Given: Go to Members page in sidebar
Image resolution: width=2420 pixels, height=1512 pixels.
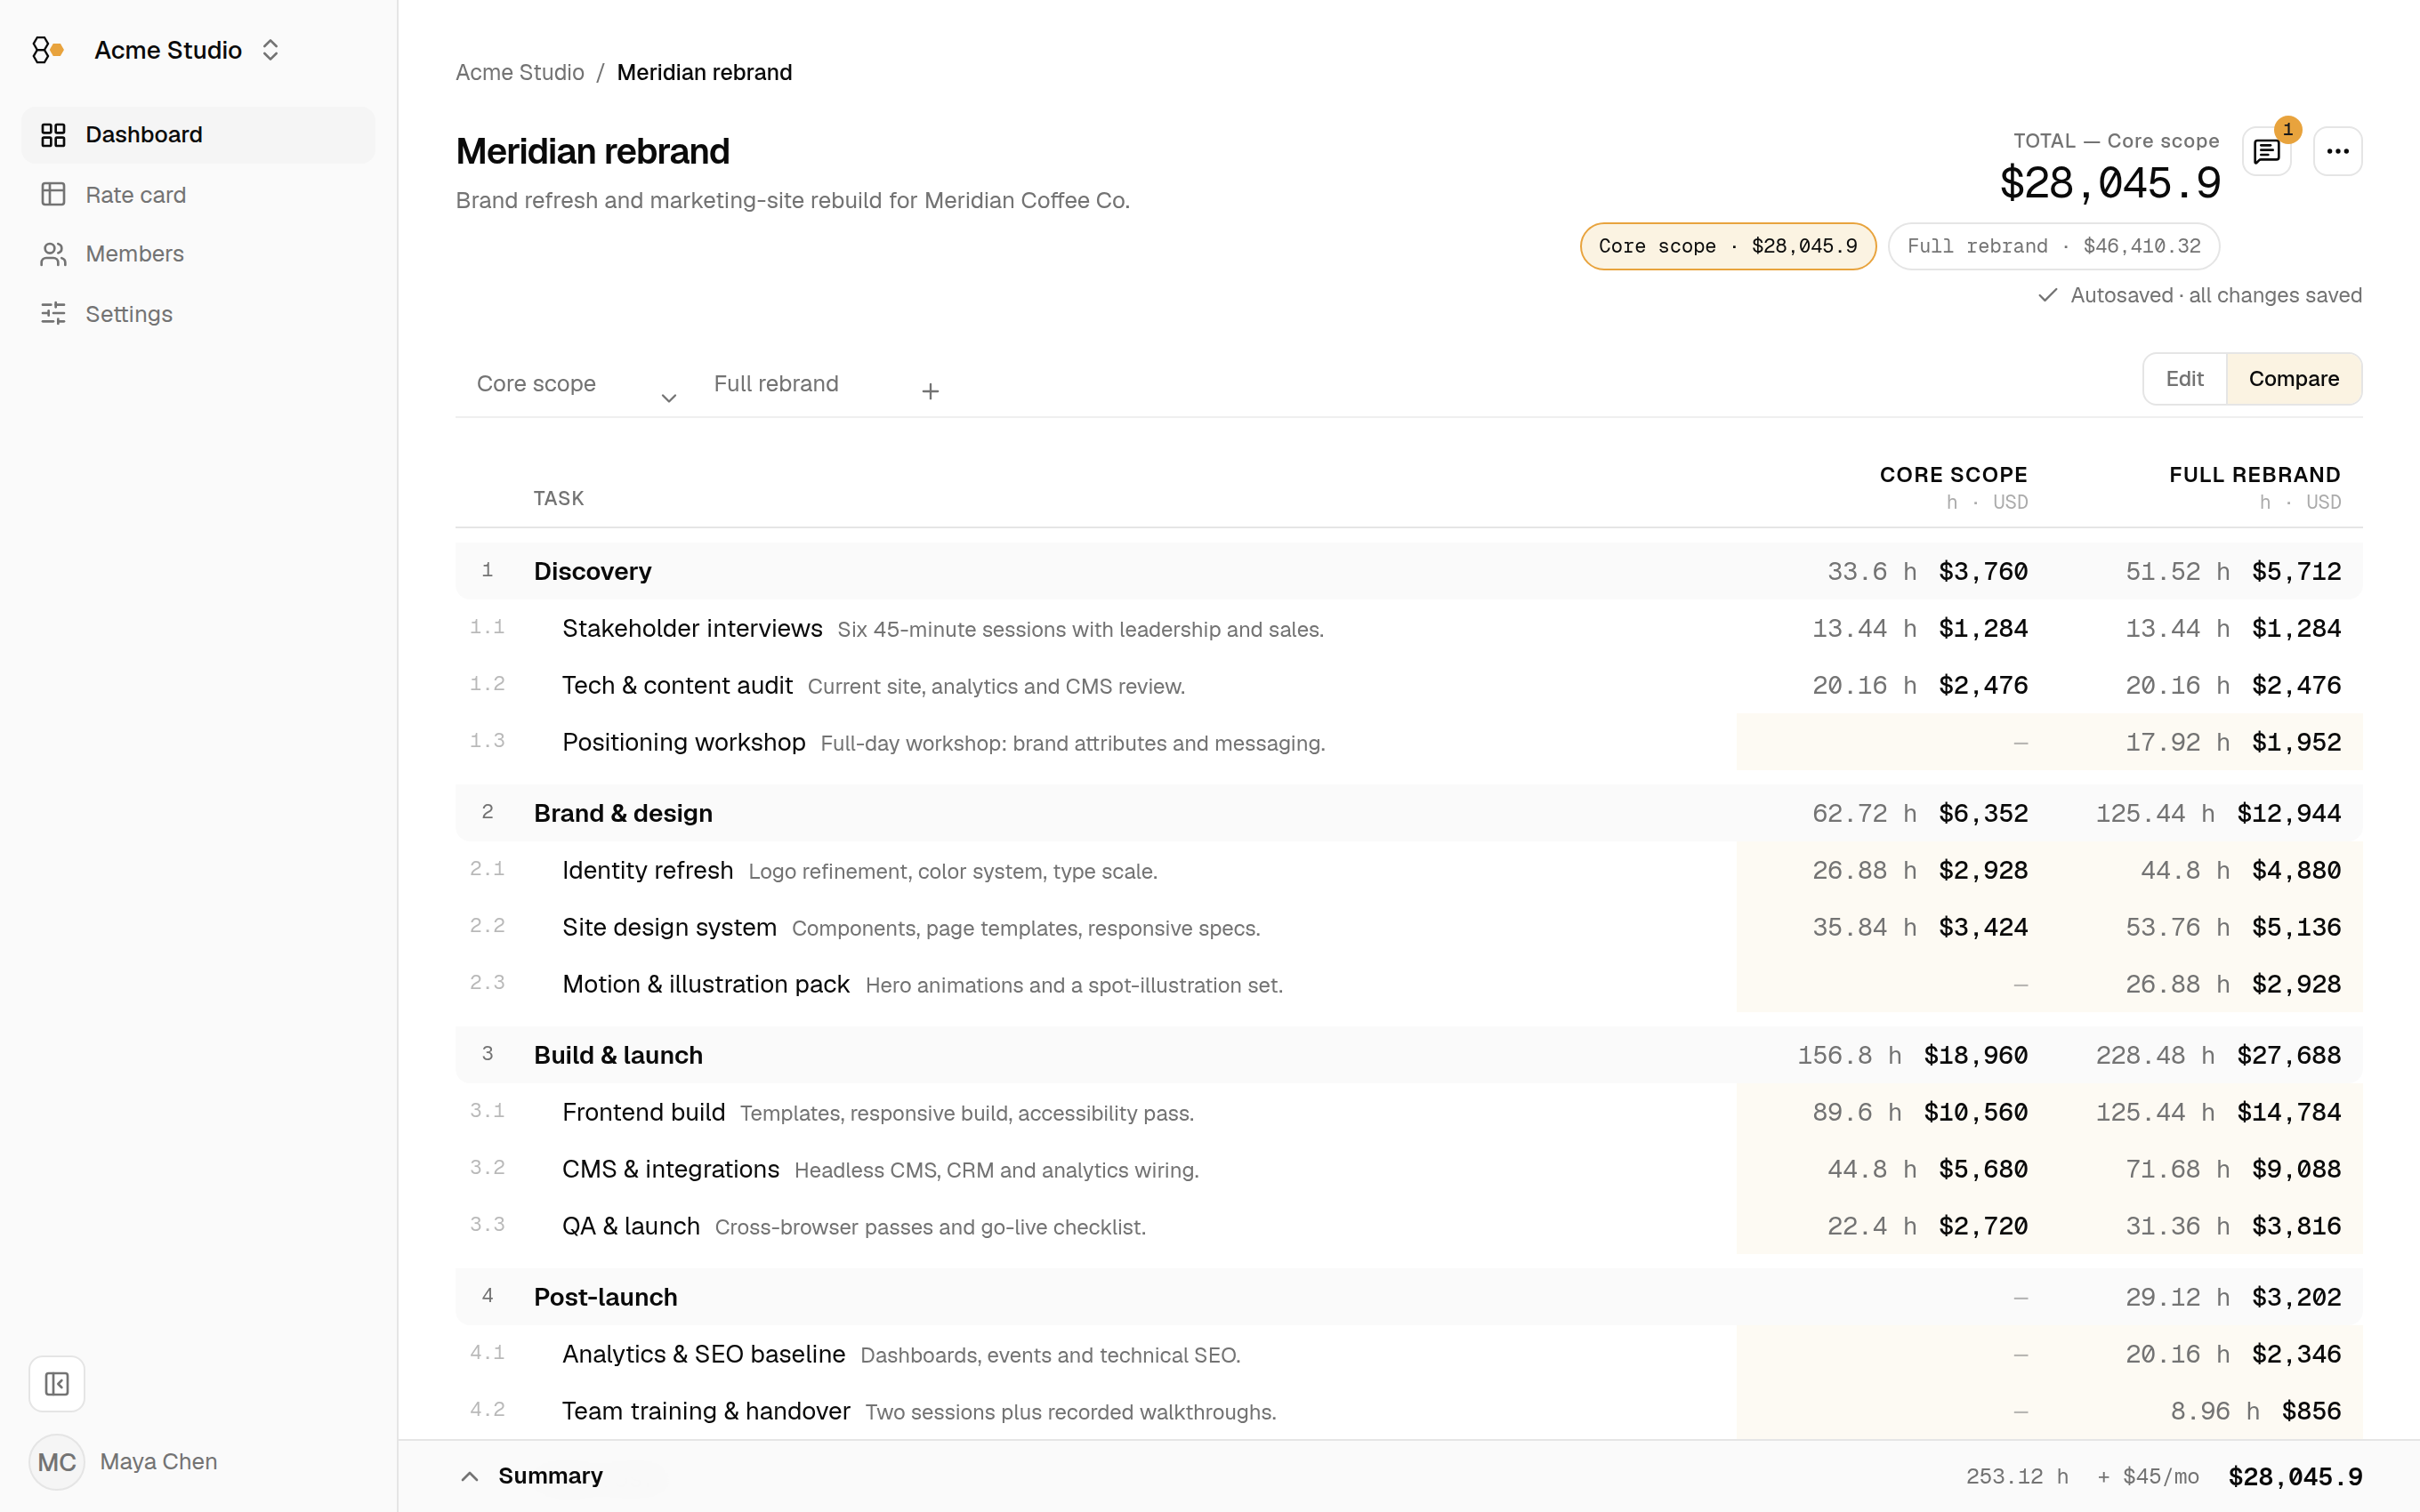Looking at the screenshot, I should (x=198, y=254).
